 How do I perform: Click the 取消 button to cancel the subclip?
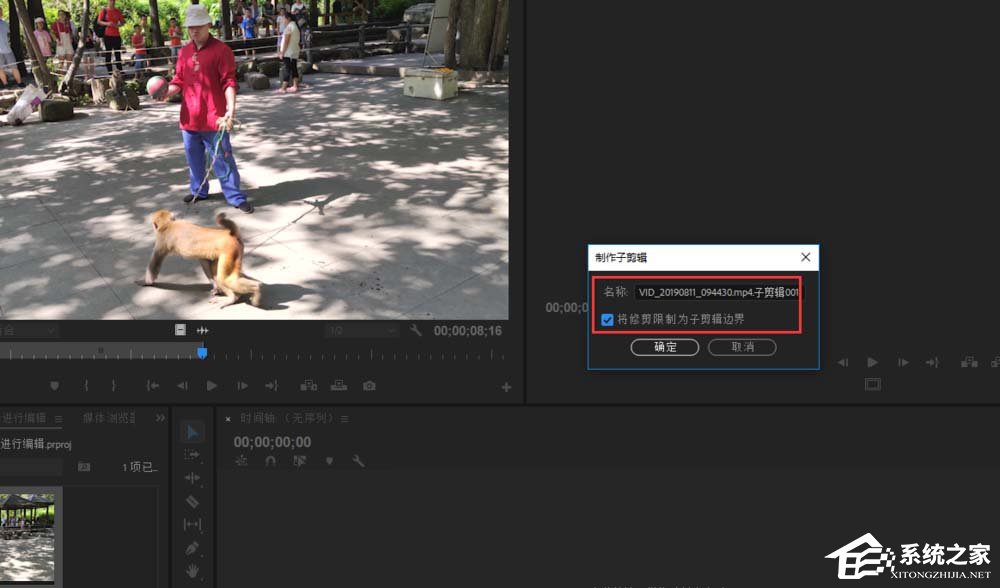point(742,347)
